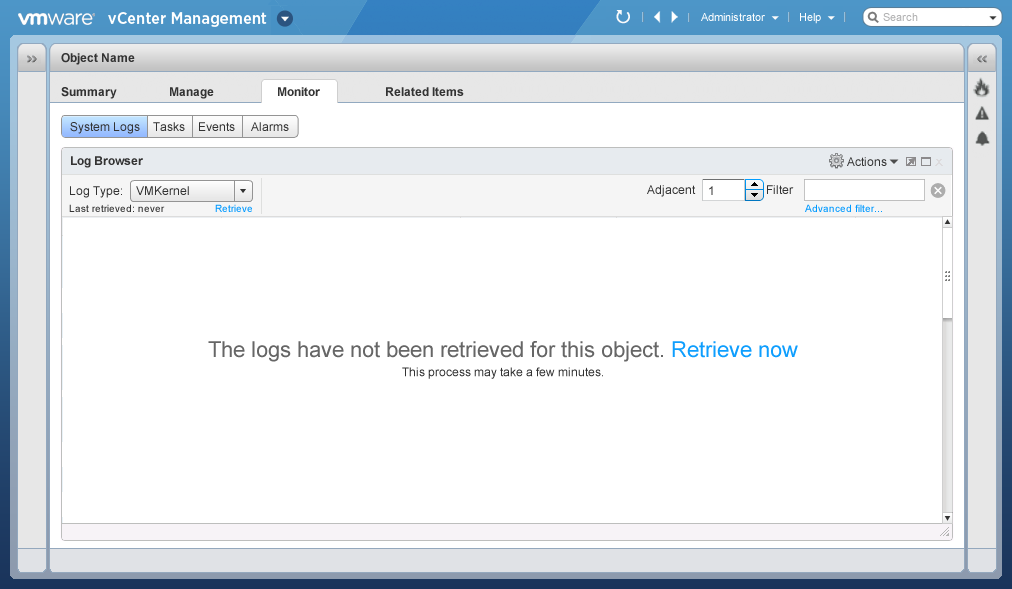The height and width of the screenshot is (589, 1012).
Task: Switch to the Summary tab
Action: tap(89, 92)
